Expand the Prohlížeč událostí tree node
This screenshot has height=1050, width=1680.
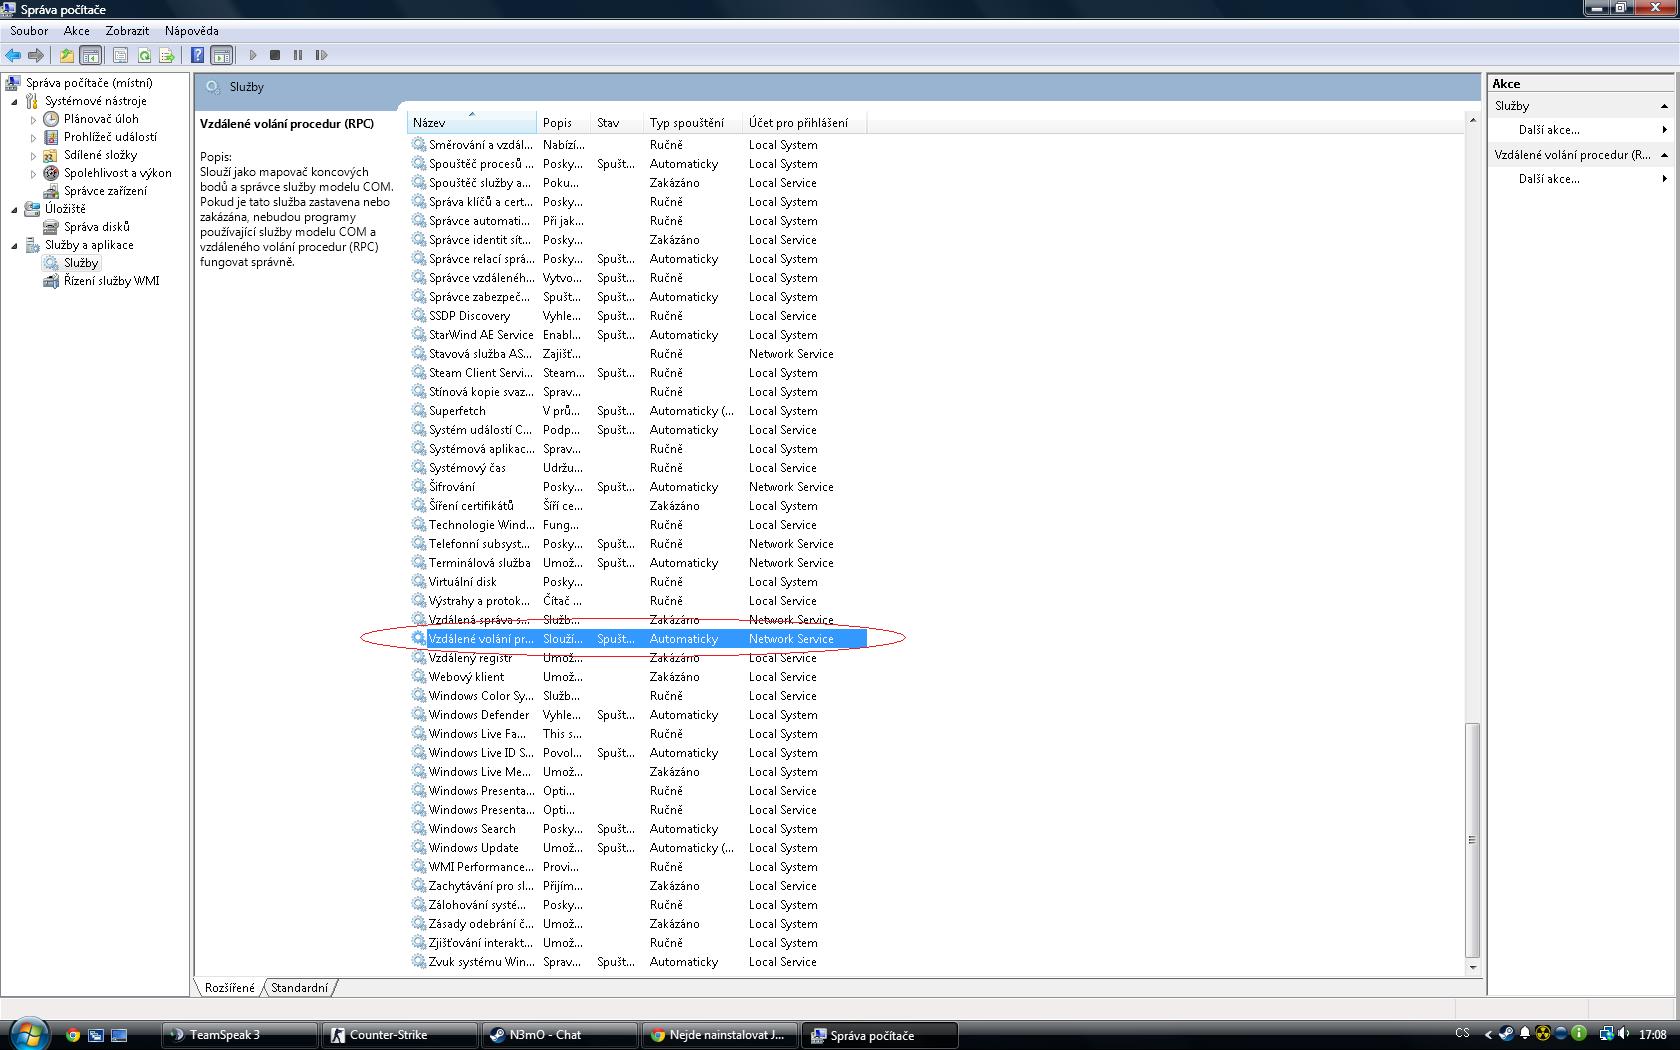pyautogui.click(x=33, y=137)
